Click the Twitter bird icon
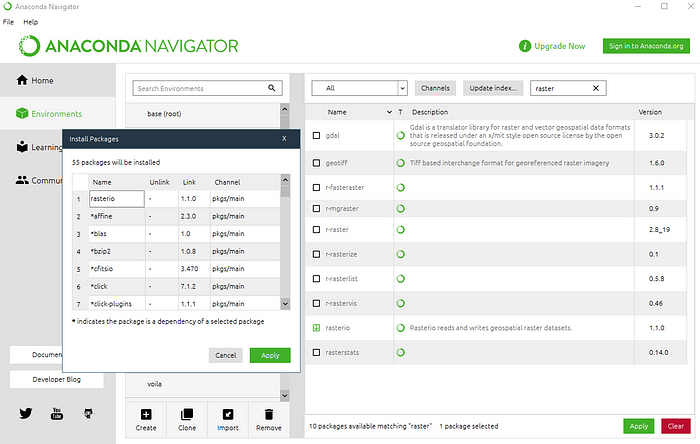Viewport: 700px width, 444px height. [26, 414]
